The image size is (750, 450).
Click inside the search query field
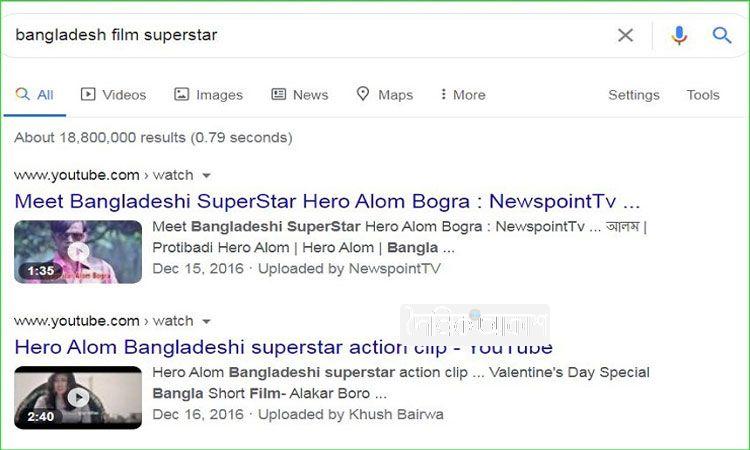click(x=300, y=36)
